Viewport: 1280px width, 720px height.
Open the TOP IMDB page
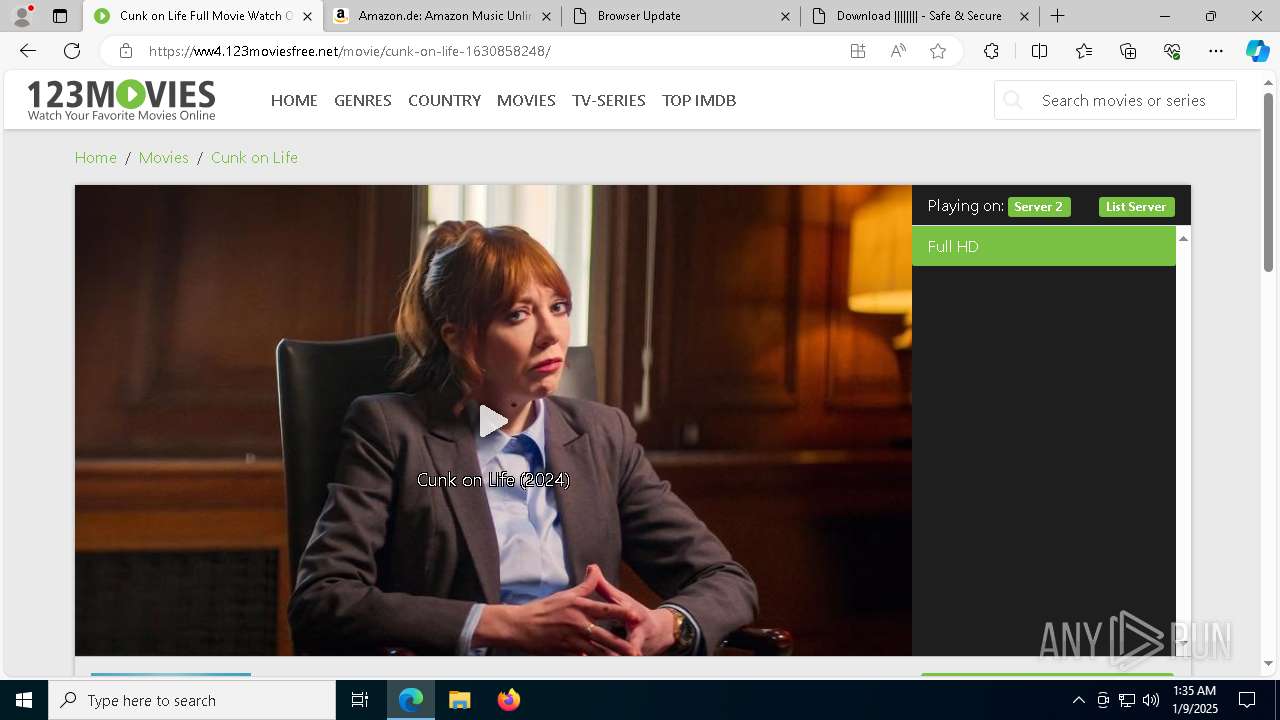pyautogui.click(x=699, y=100)
